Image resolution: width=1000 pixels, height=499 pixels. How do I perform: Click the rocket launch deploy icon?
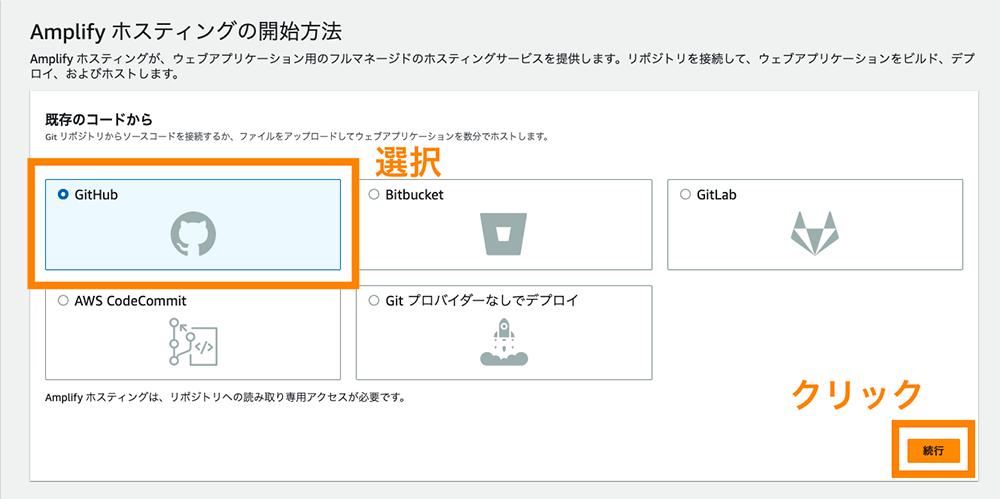(504, 341)
